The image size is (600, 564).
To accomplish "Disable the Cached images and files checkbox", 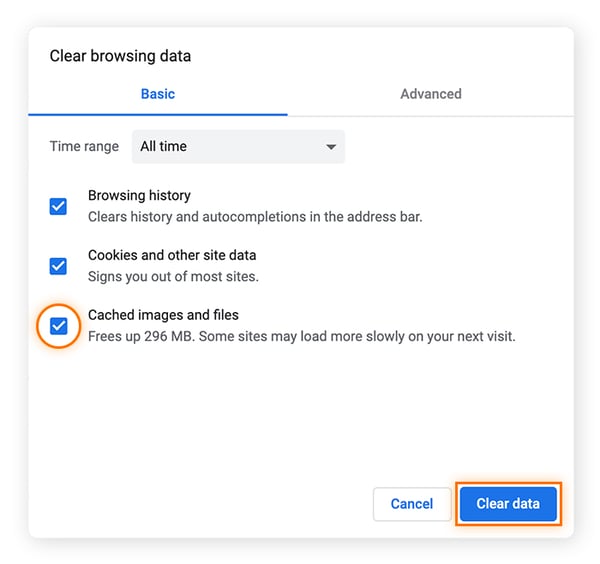I will click(58, 326).
